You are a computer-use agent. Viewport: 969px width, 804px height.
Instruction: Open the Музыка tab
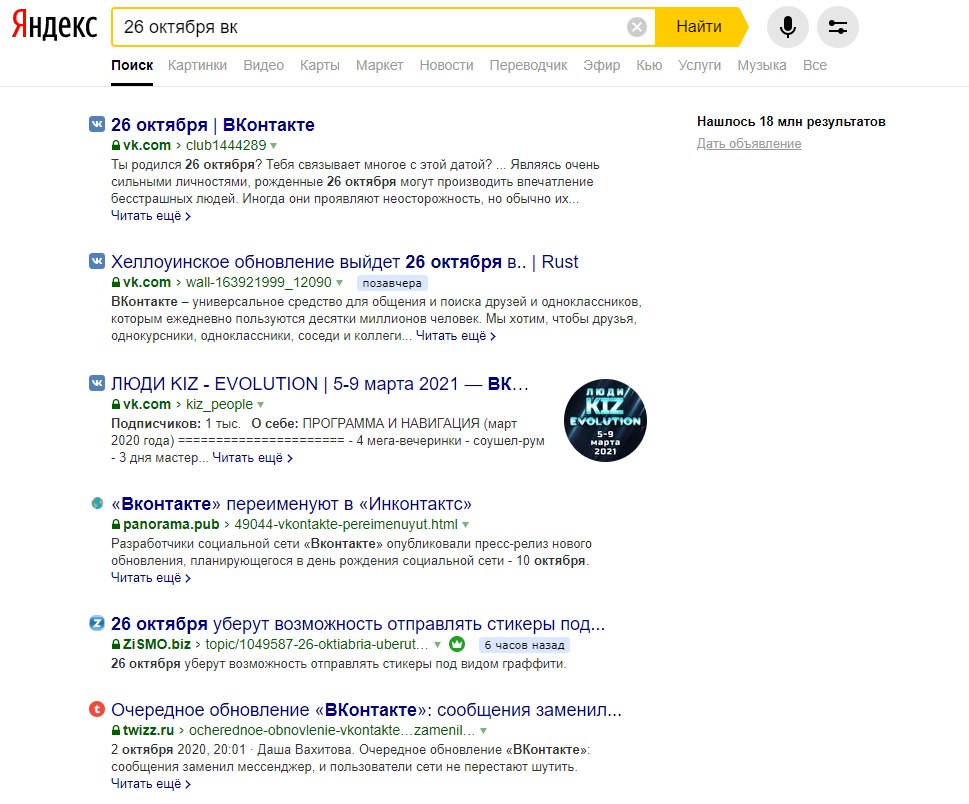tap(762, 66)
